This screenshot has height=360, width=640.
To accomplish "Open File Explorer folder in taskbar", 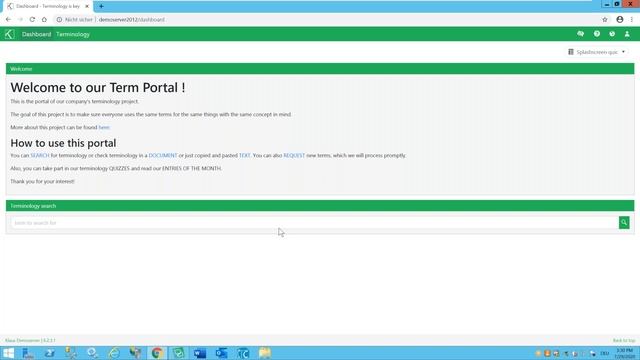I will click(x=264, y=353).
